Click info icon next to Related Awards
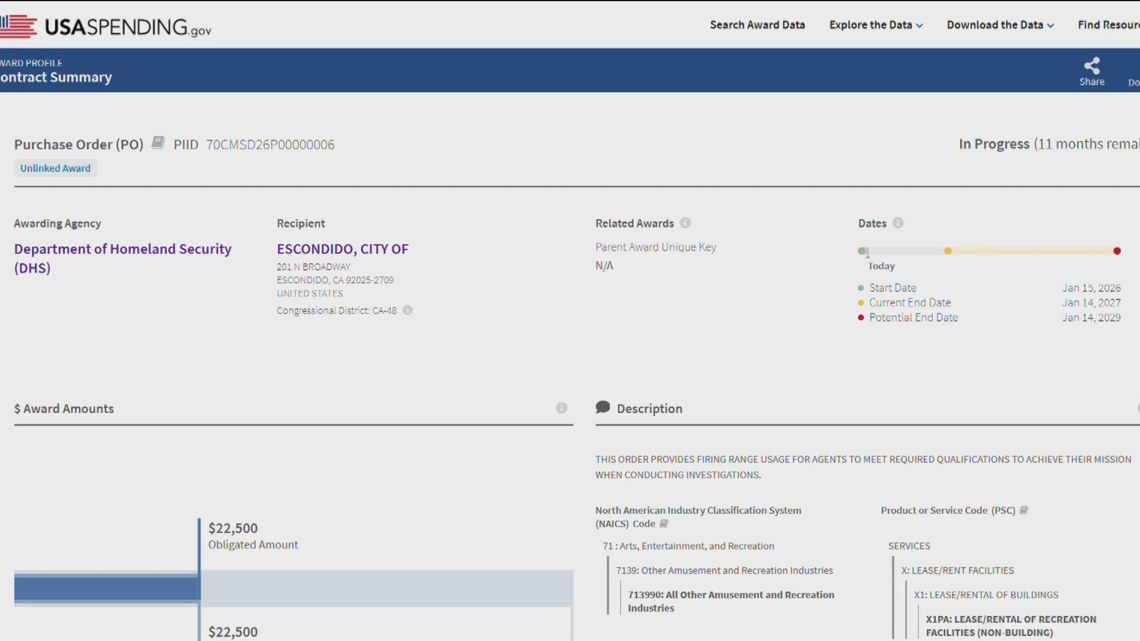 pyautogui.click(x=685, y=223)
